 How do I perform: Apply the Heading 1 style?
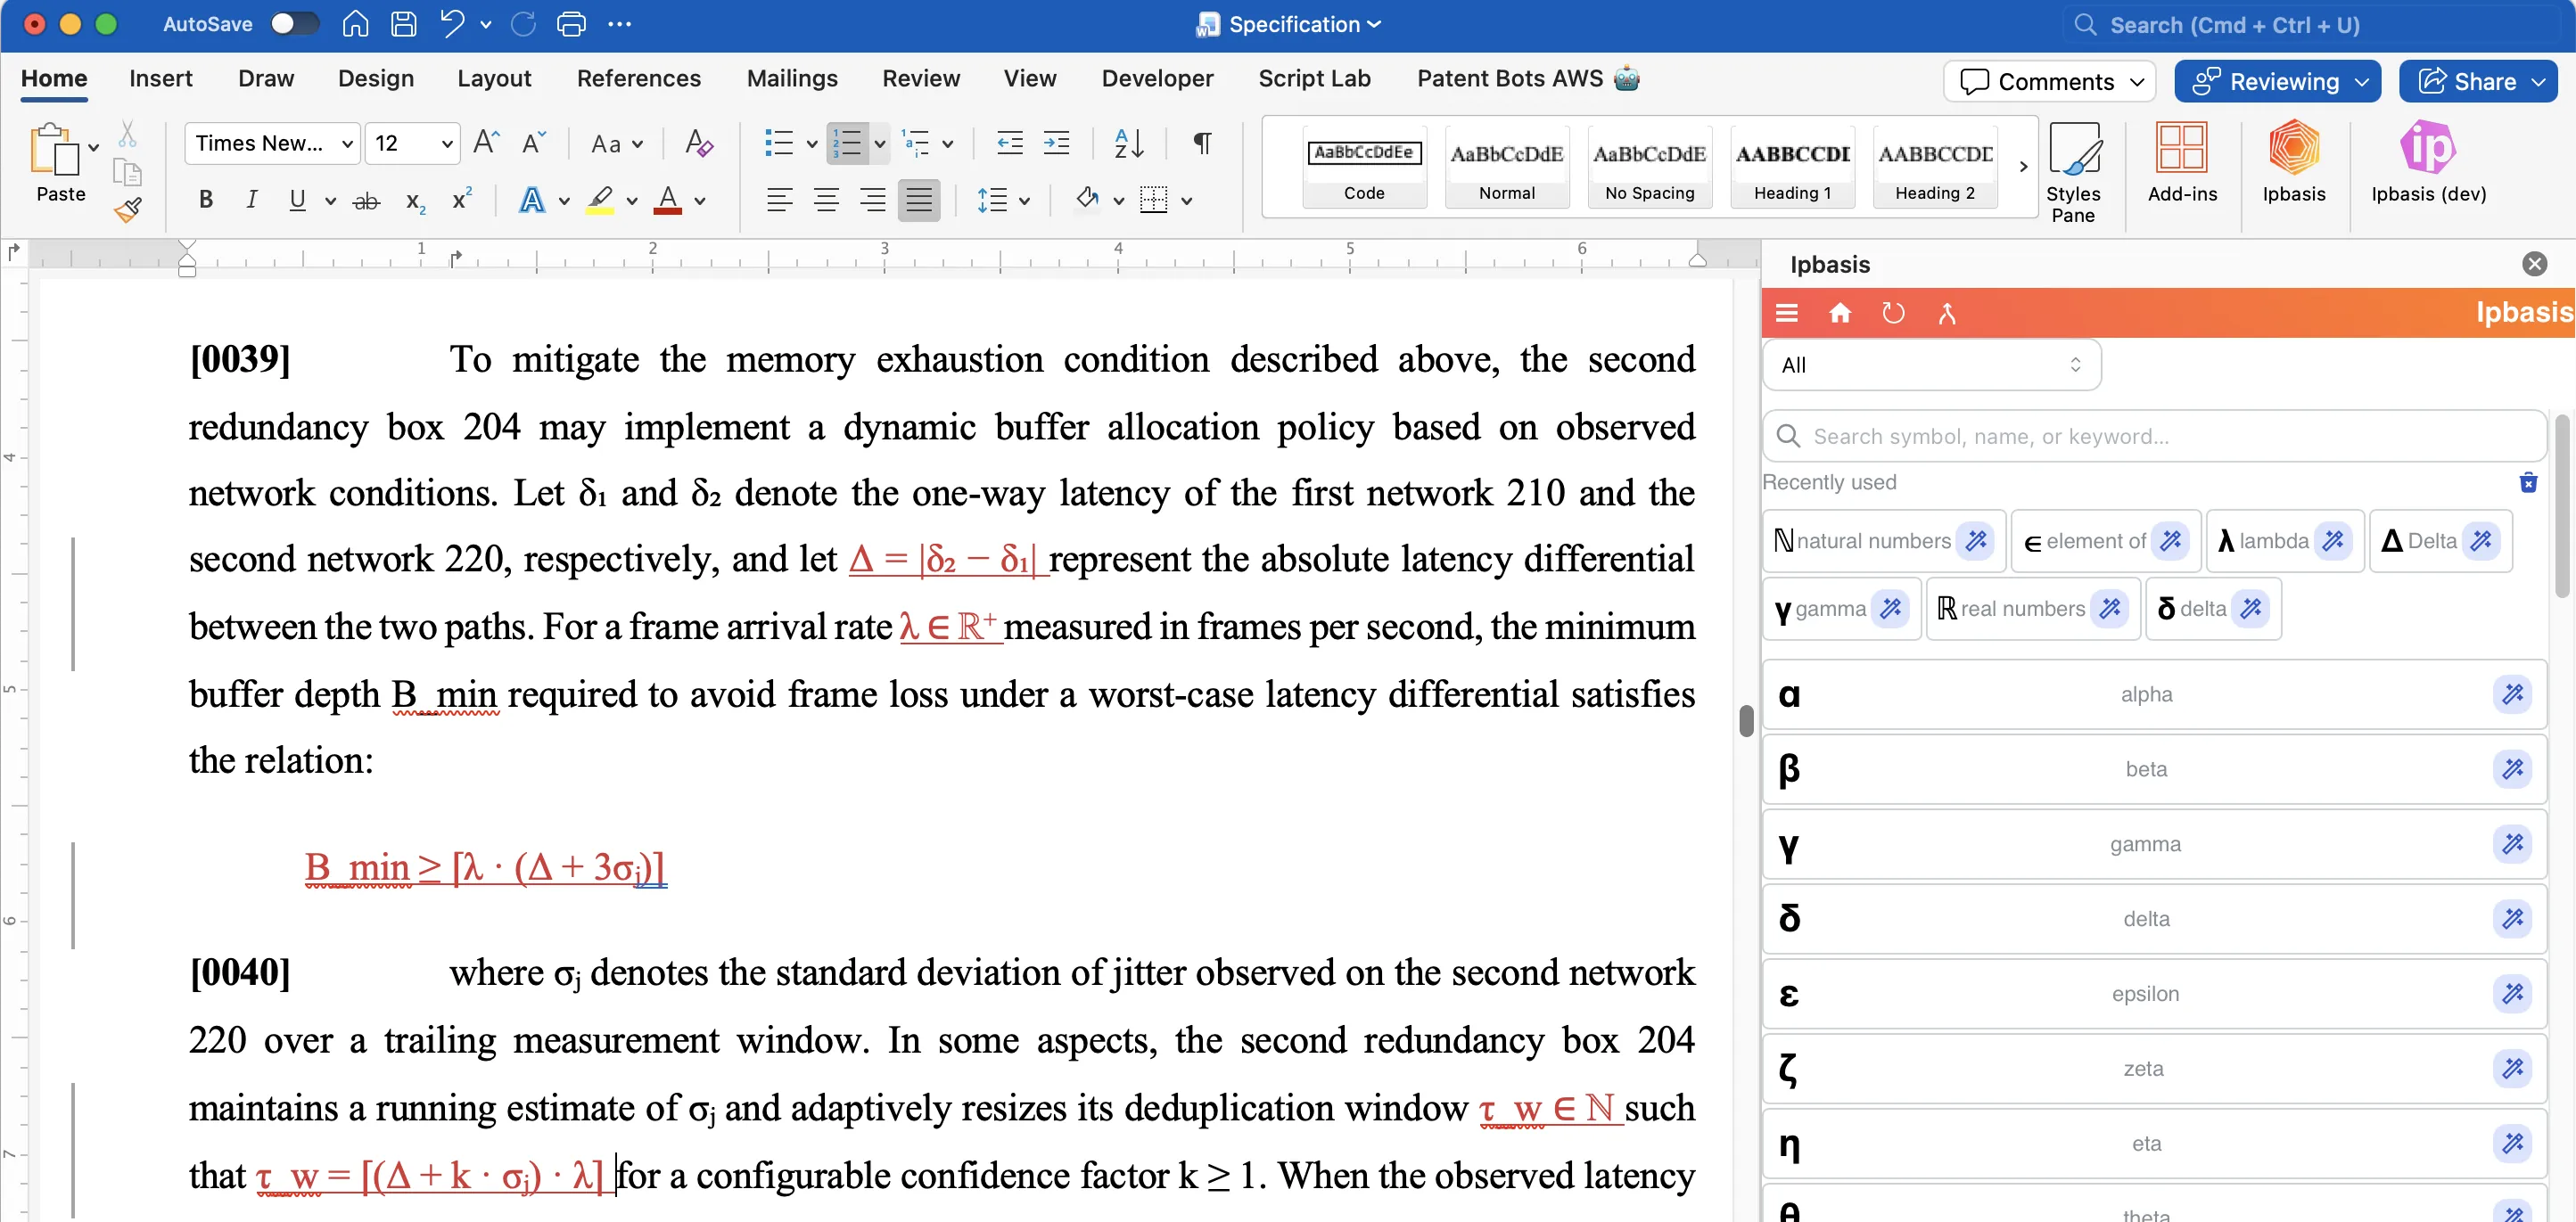coord(1792,167)
